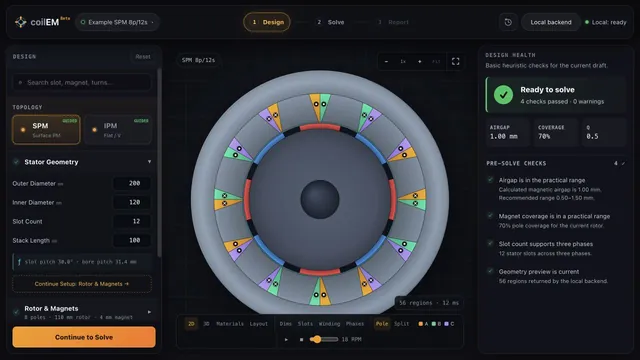Click the 18 RPM readout
Viewport: 640px width, 360px height.
pyautogui.click(x=351, y=339)
